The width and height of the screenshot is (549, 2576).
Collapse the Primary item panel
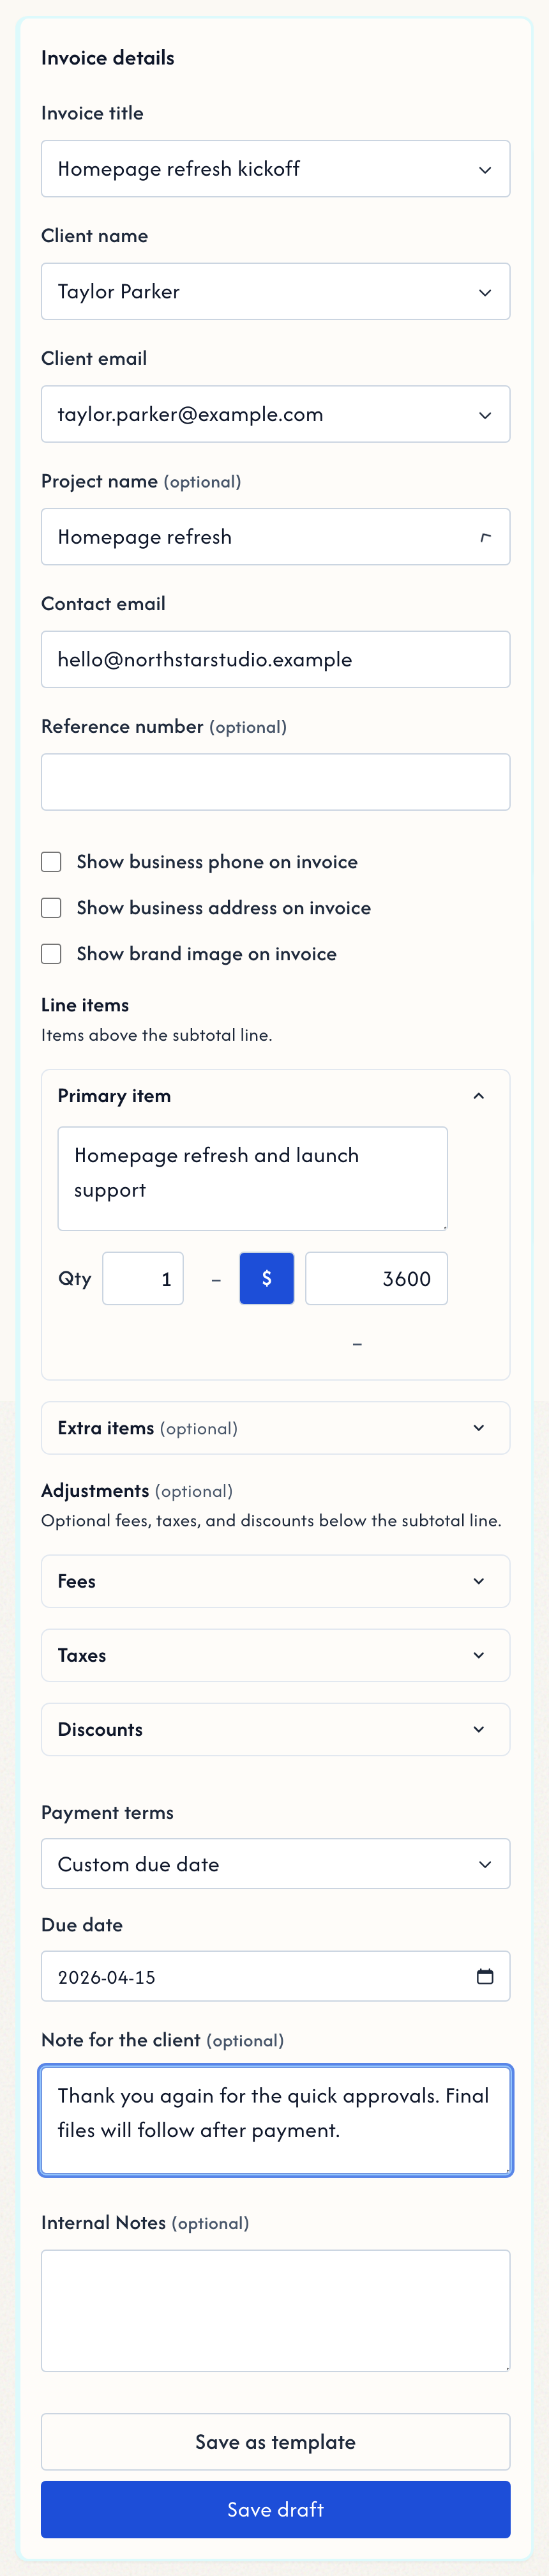point(479,1095)
